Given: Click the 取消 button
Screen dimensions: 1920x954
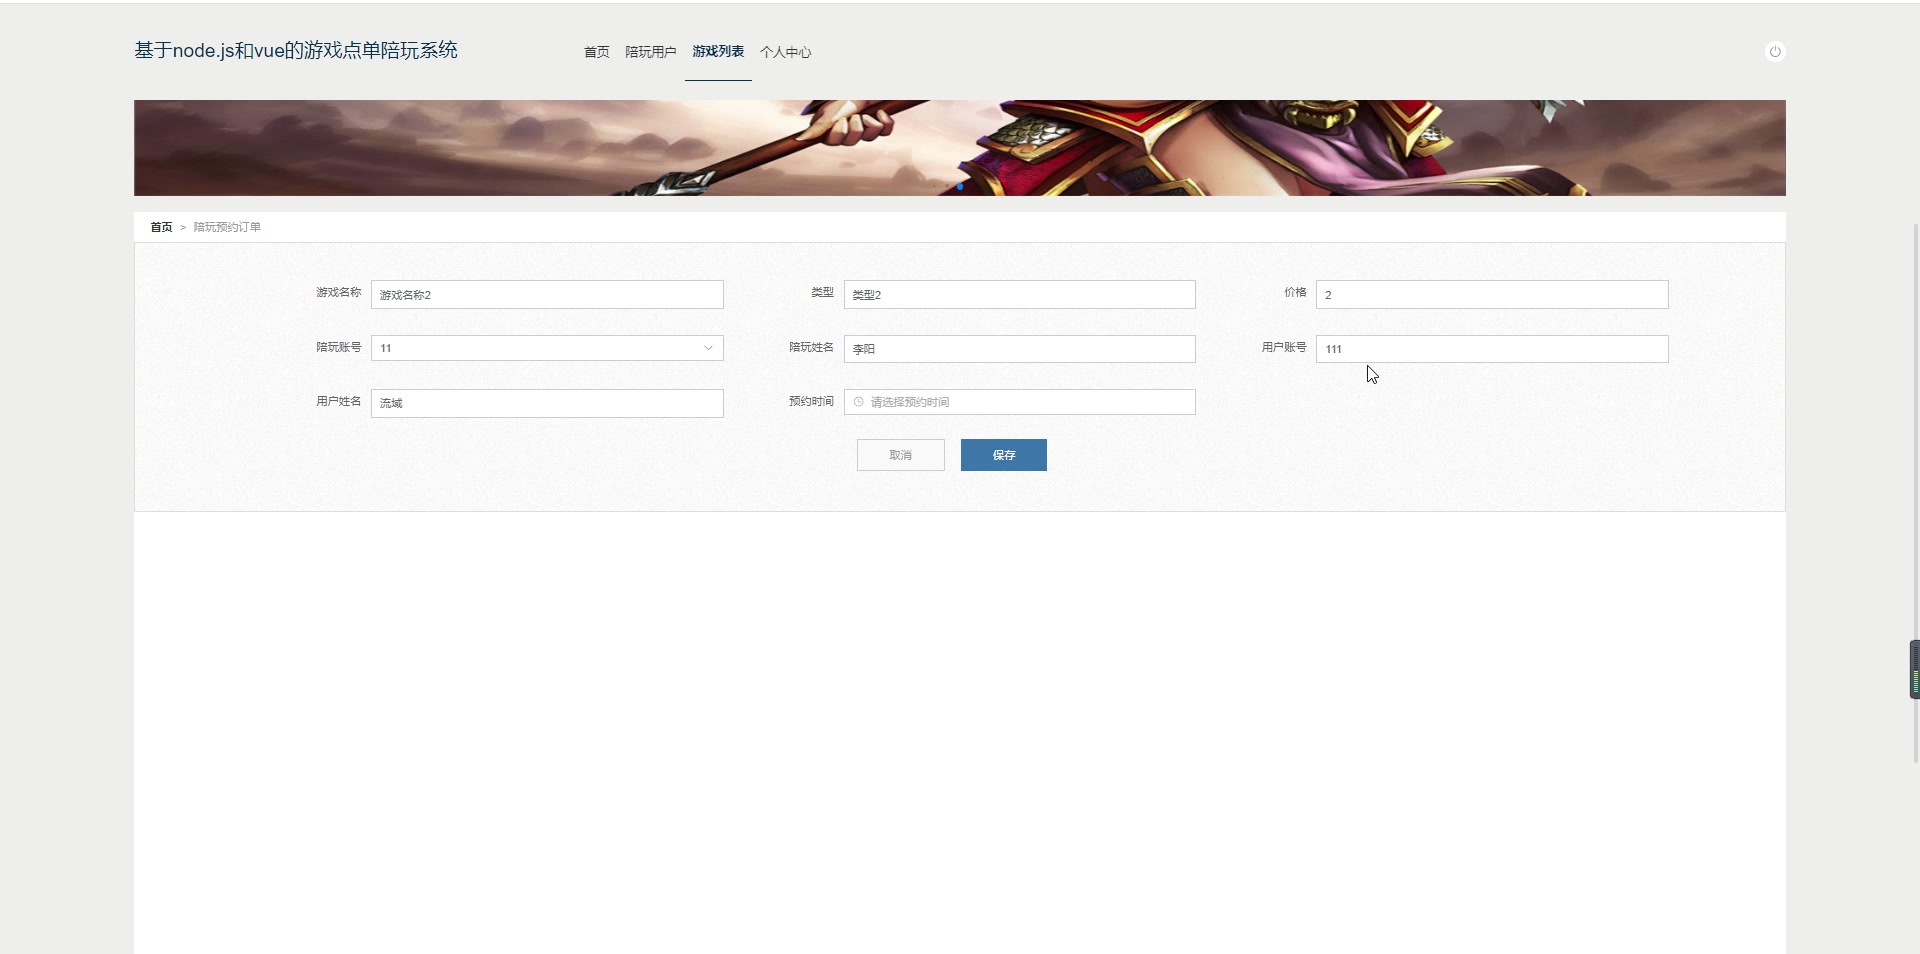Looking at the screenshot, I should pyautogui.click(x=901, y=455).
